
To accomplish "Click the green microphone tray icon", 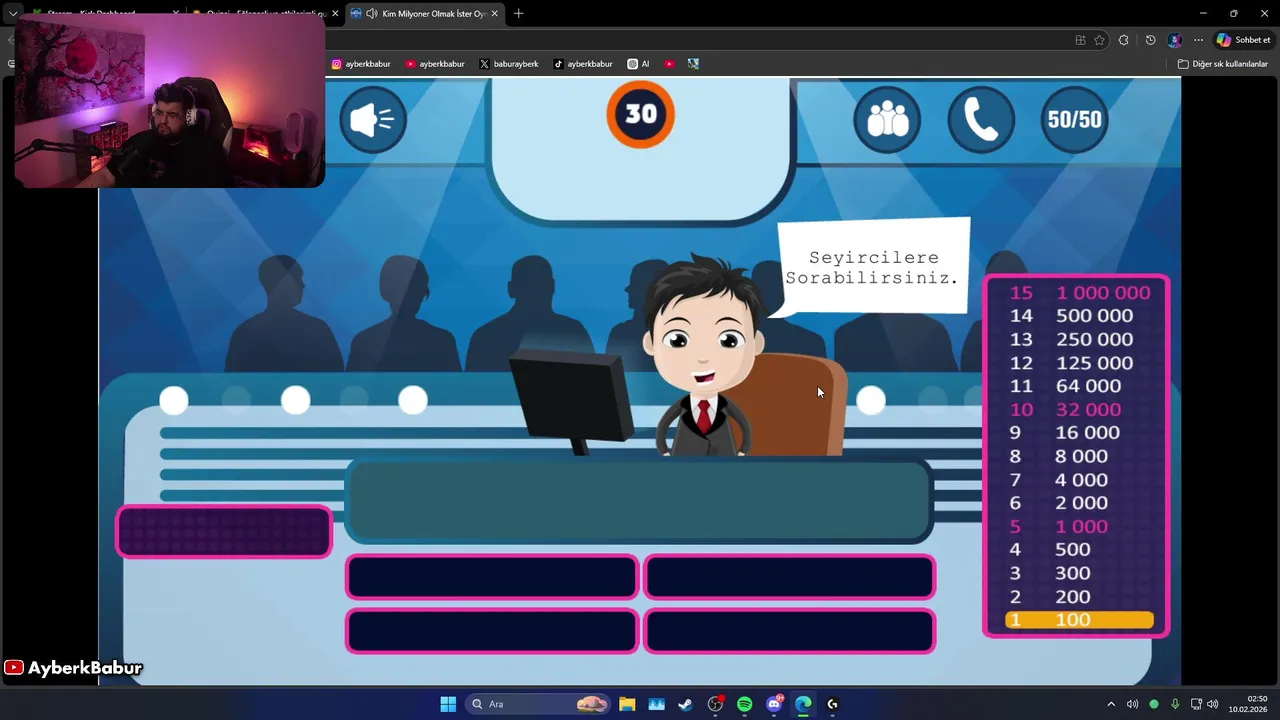I will (x=1175, y=704).
